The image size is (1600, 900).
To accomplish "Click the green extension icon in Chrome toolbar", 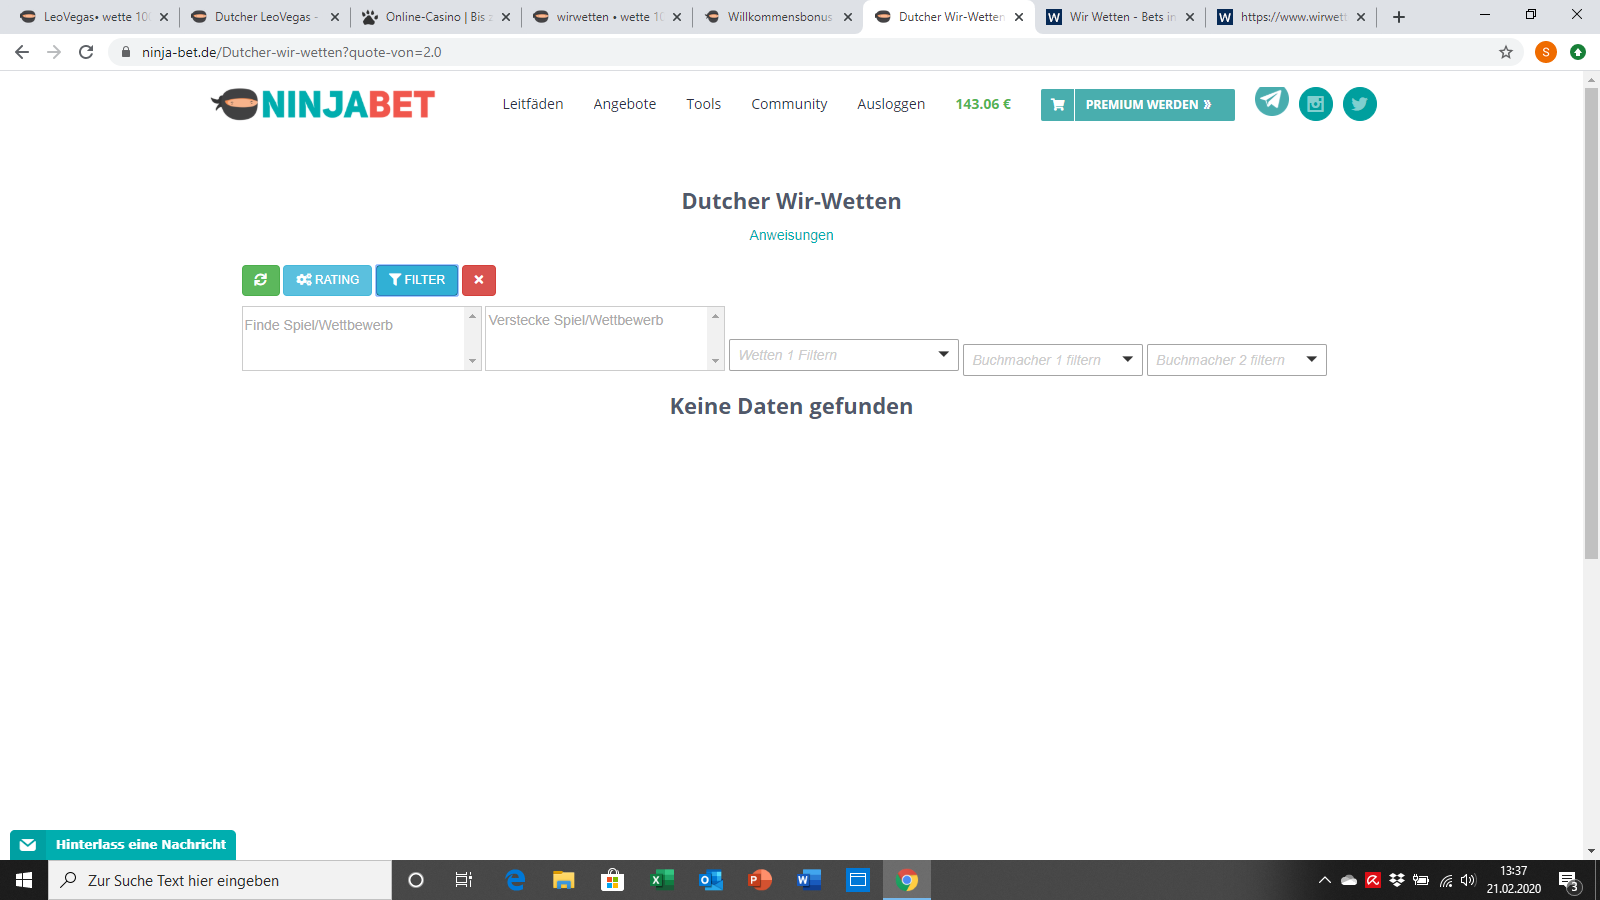I will coord(1578,52).
